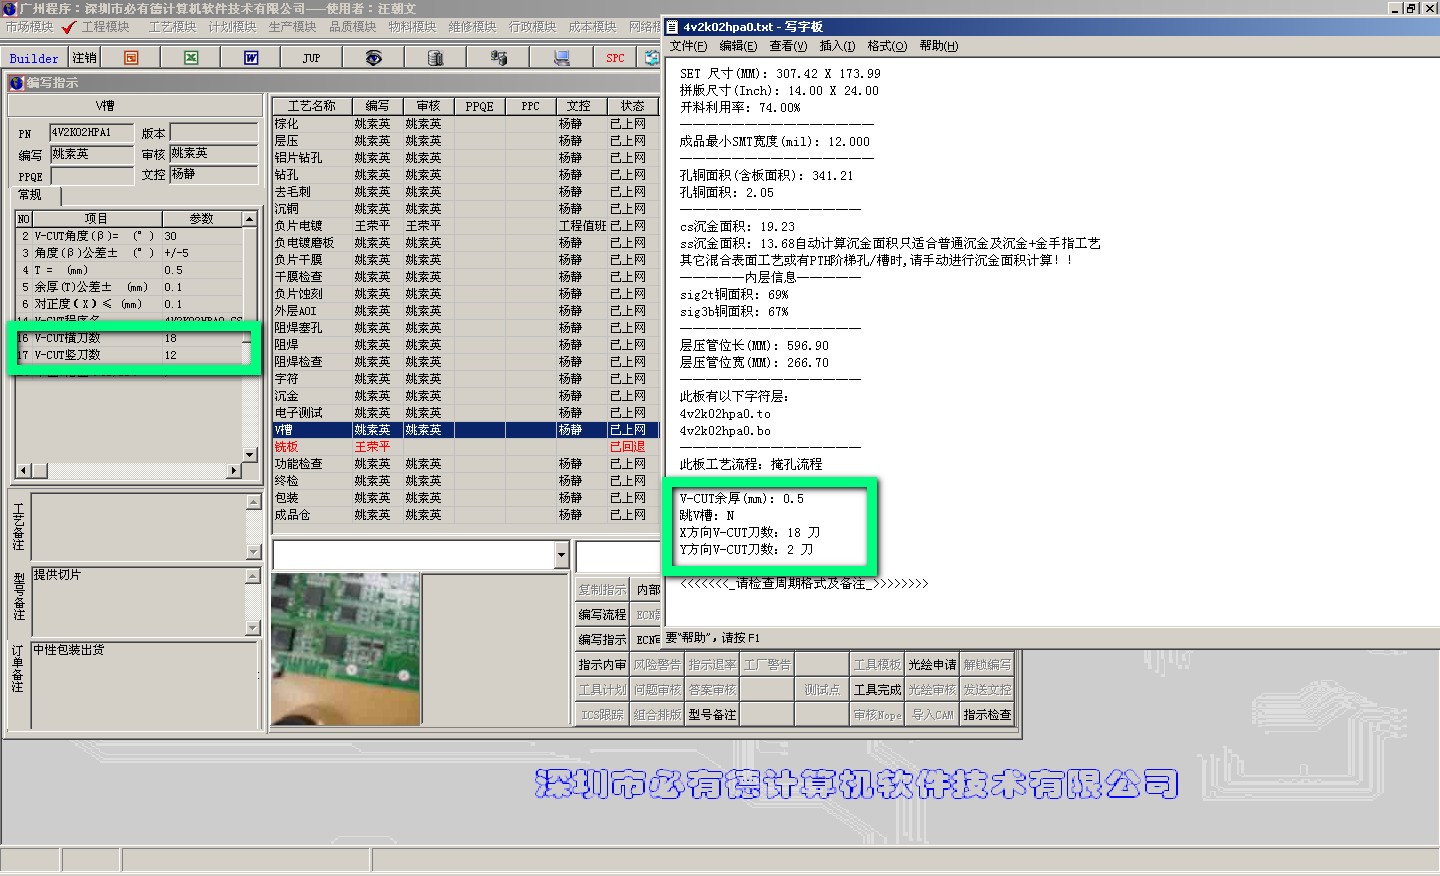Click the computer monitor toolbar icon
Viewport: 1440px width, 876px height.
click(x=561, y=58)
